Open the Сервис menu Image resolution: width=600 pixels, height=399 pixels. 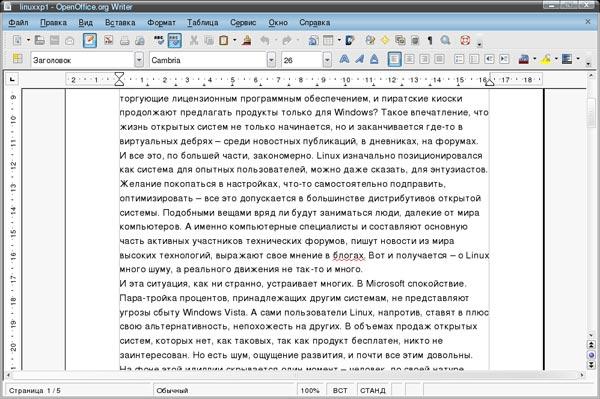point(243,23)
